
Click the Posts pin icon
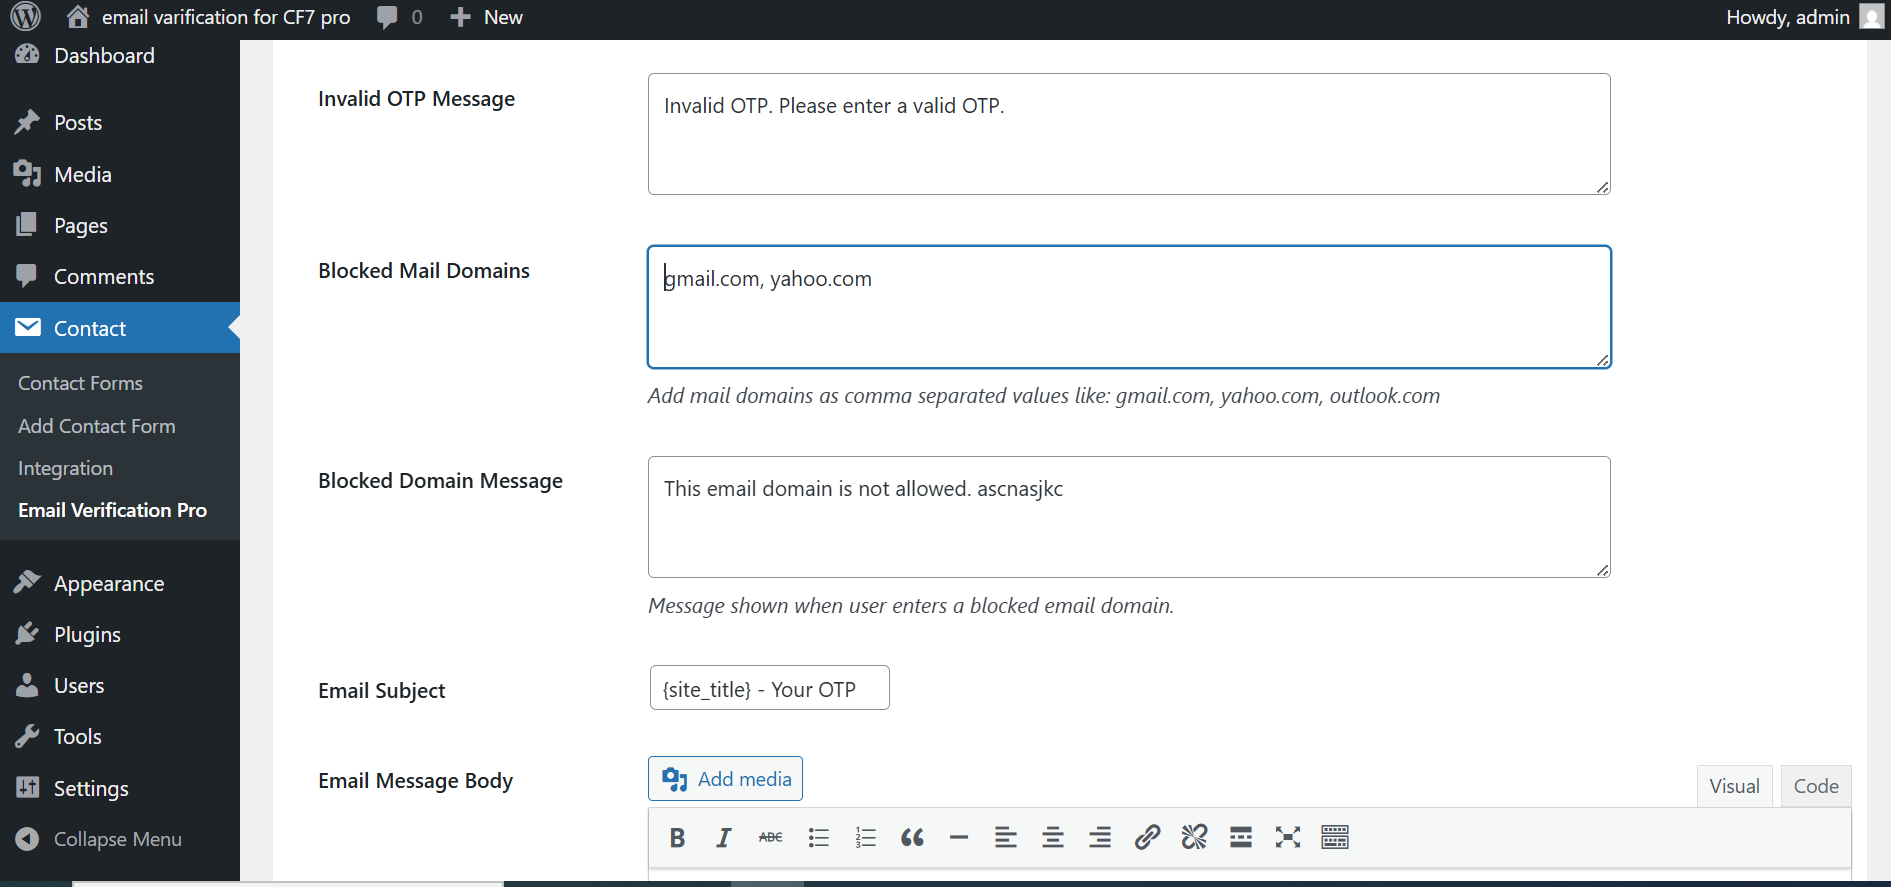27,122
